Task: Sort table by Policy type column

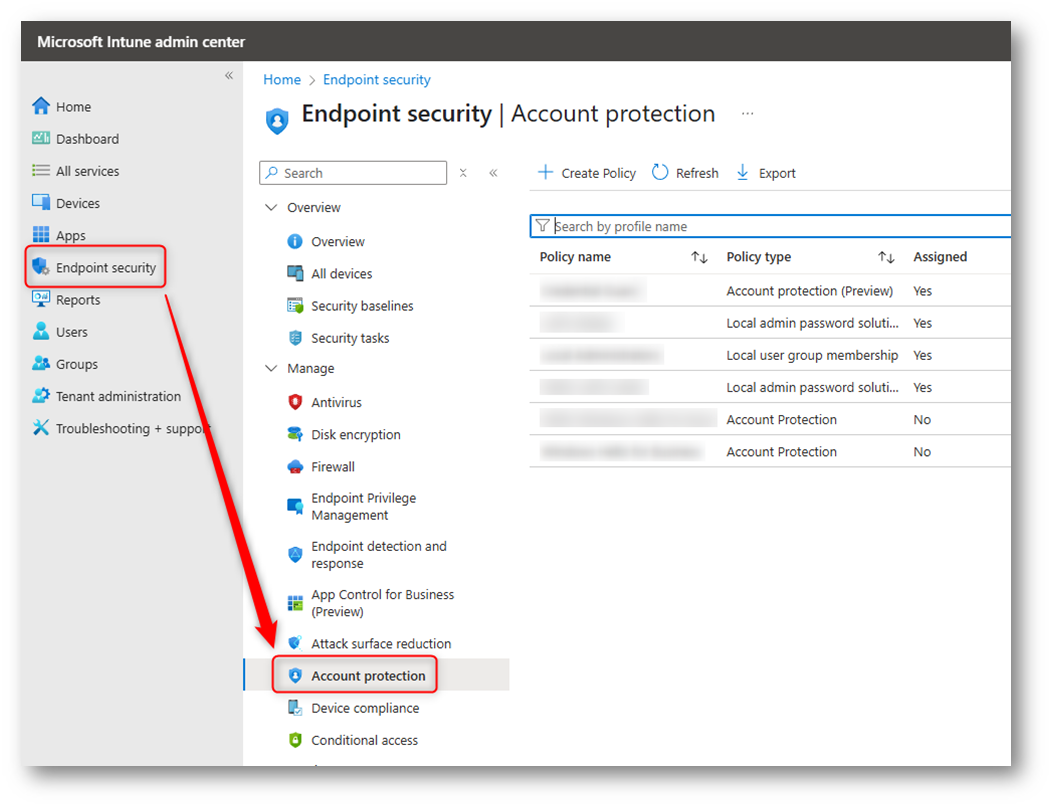Action: [886, 257]
